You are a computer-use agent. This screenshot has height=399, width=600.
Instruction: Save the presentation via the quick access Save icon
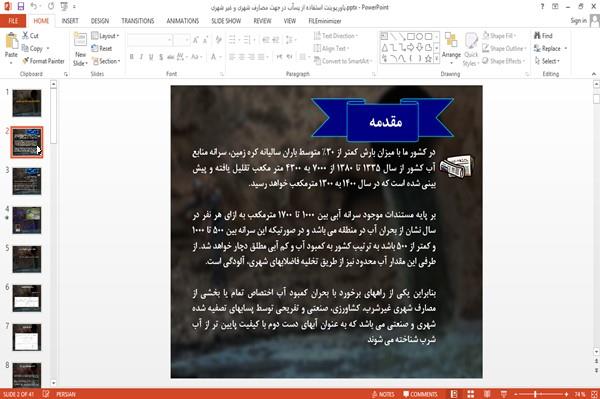[21, 7]
